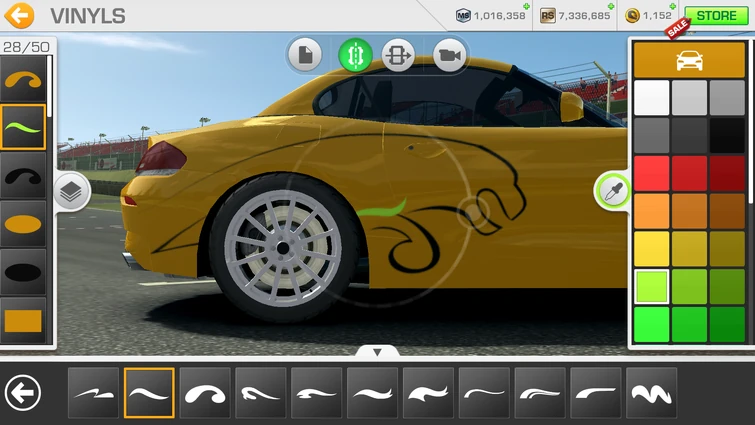Pick white color swatch
Image resolution: width=755 pixels, height=425 pixels.
[x=651, y=98]
